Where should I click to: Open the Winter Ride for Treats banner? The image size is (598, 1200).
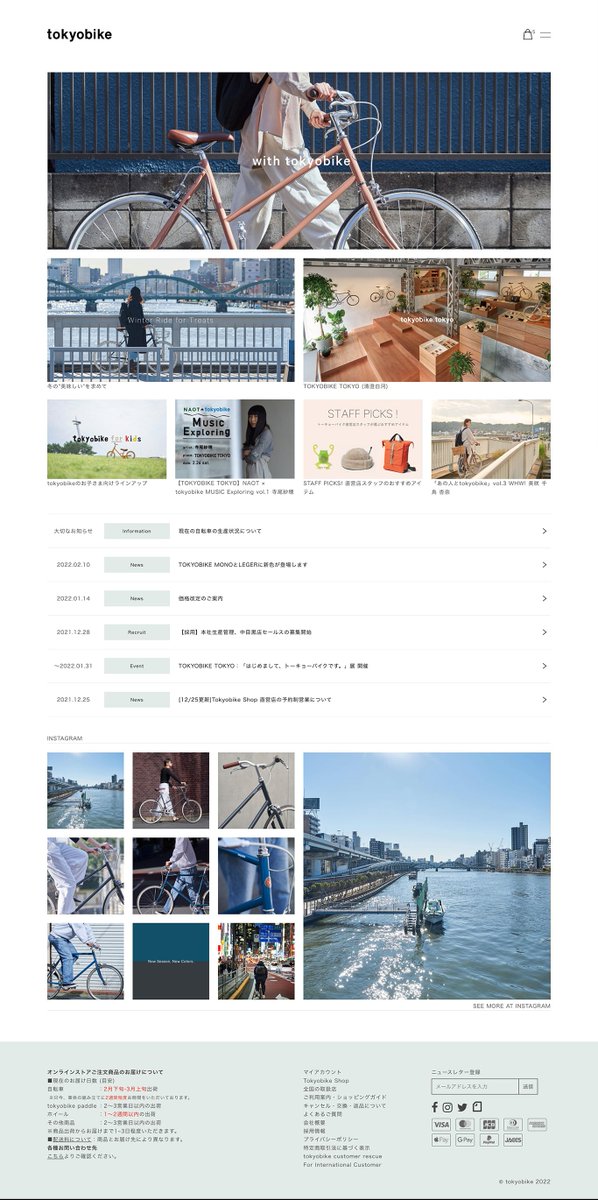171,320
